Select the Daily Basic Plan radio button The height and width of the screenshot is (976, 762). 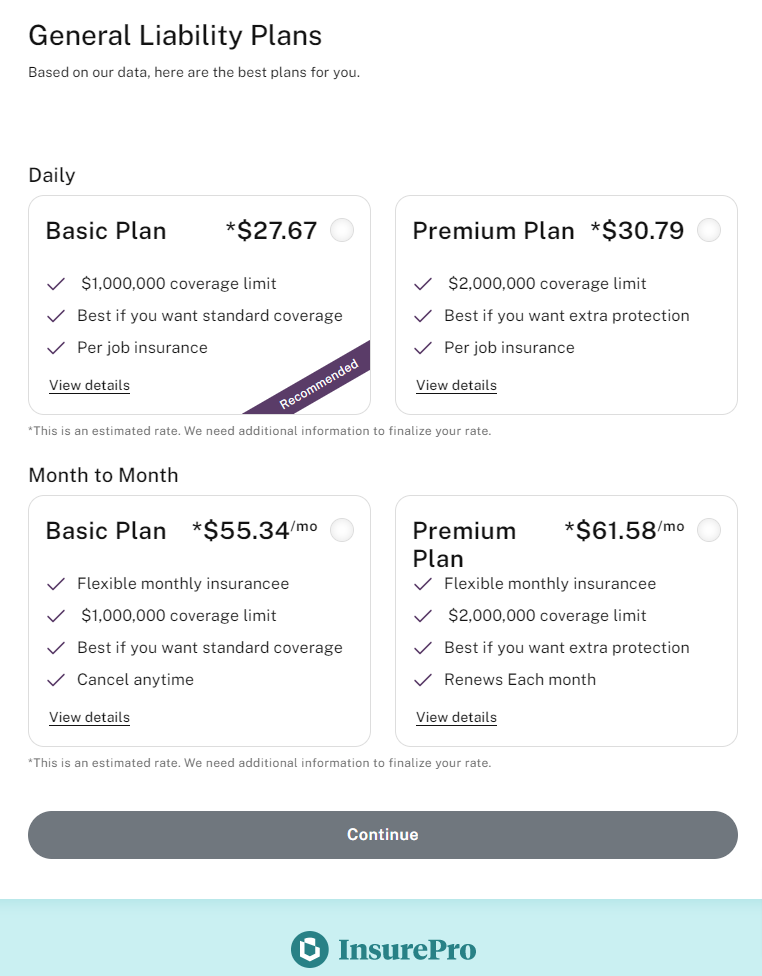point(342,231)
